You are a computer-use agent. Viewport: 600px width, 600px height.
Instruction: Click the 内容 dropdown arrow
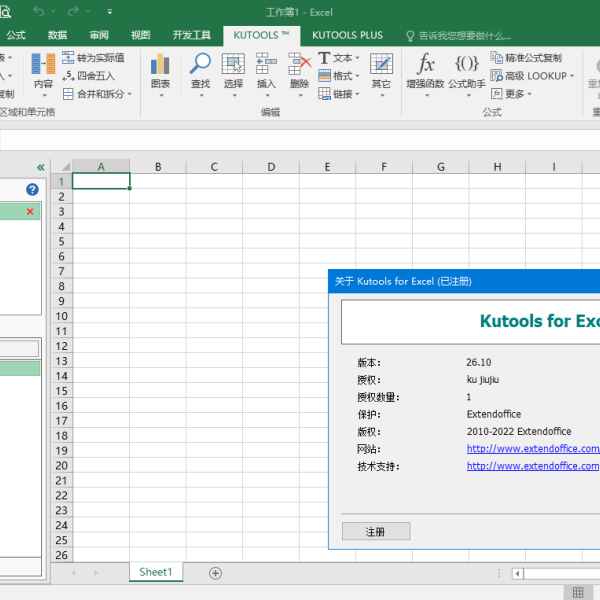pos(44,95)
